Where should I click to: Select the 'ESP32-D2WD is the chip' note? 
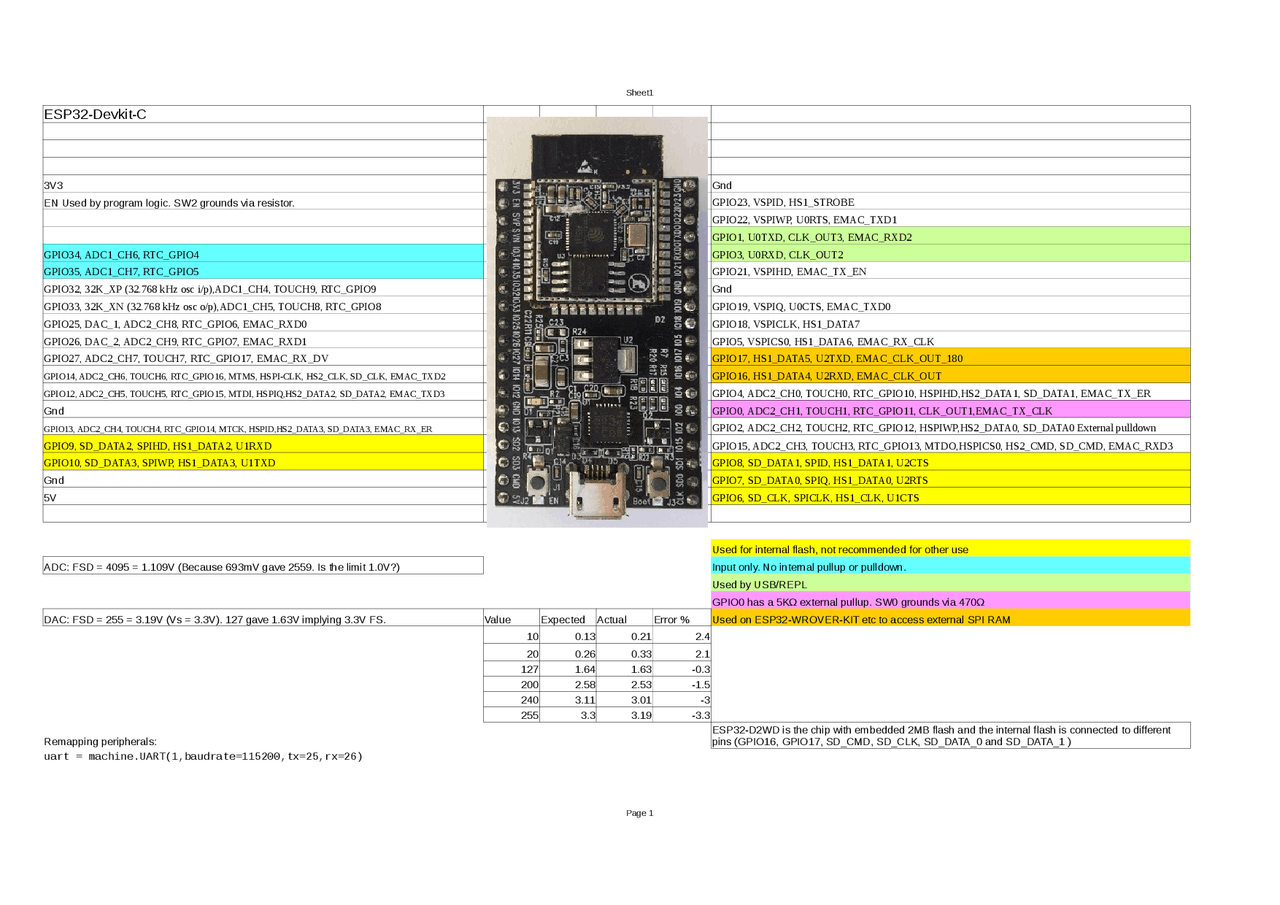coord(950,735)
